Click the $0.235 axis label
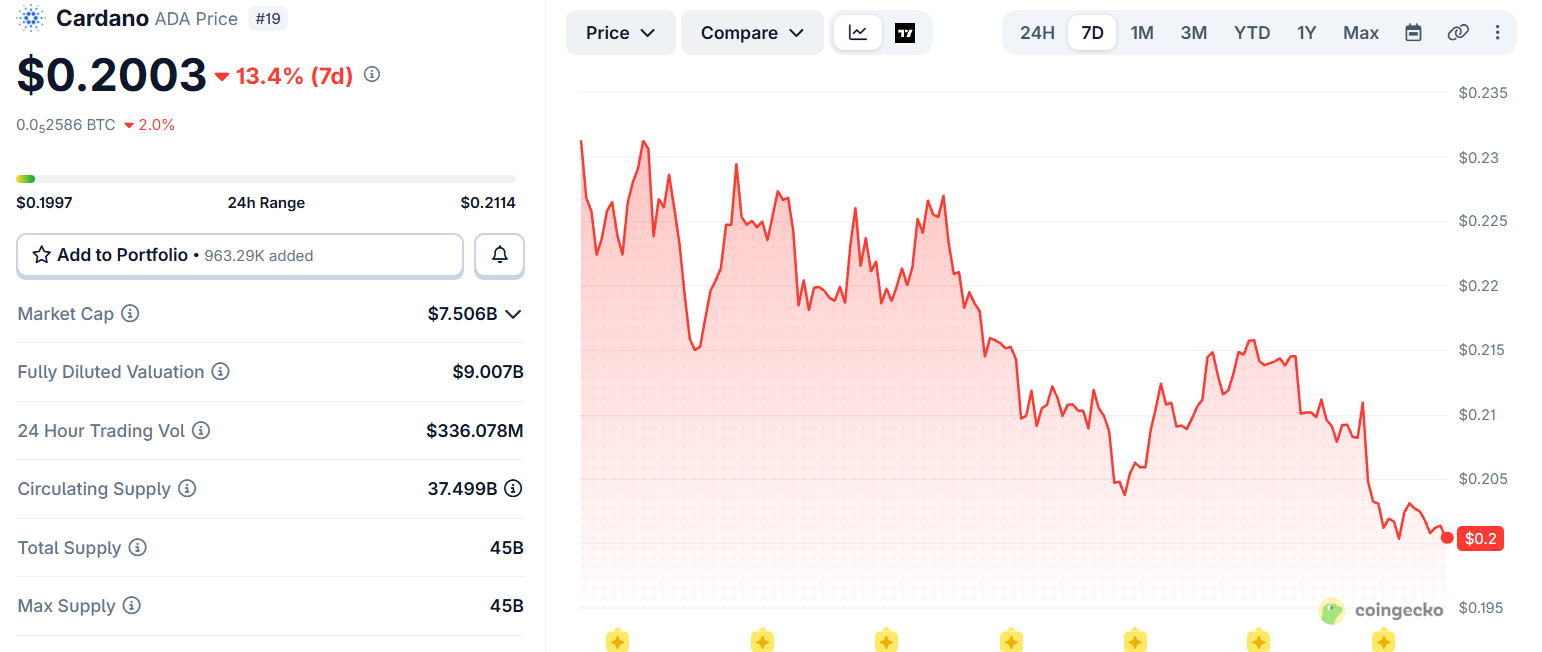 click(1483, 93)
